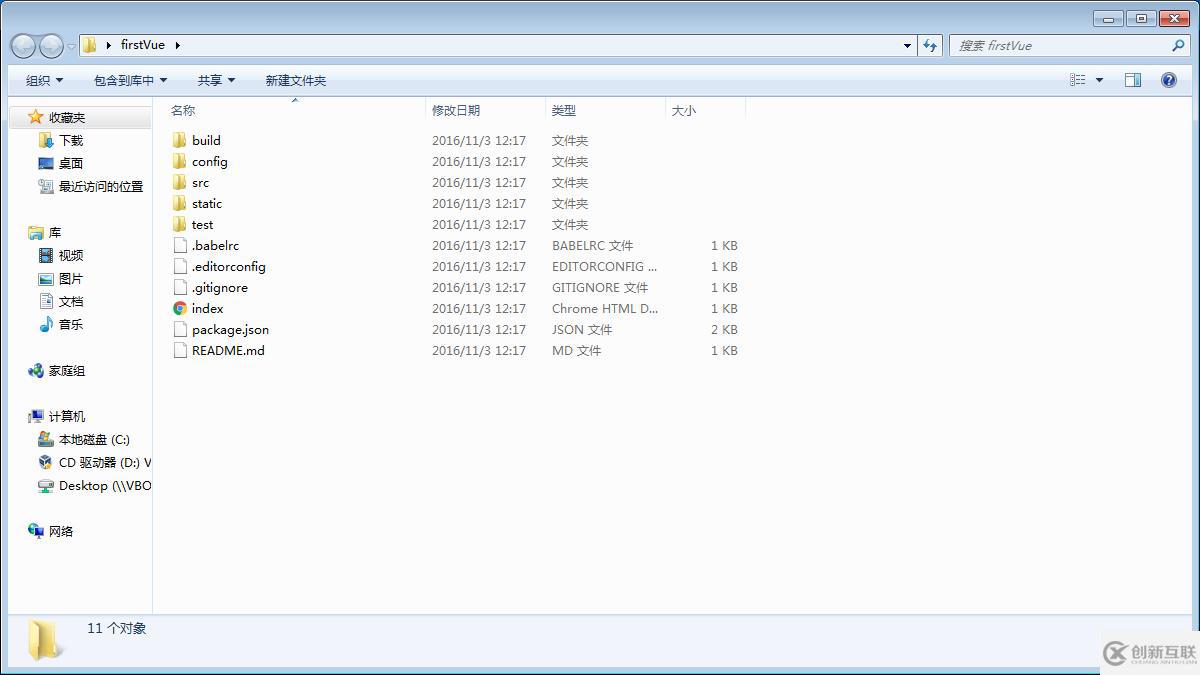1200x675 pixels.
Task: Click the blue Help question mark icon
Action: (x=1166, y=79)
